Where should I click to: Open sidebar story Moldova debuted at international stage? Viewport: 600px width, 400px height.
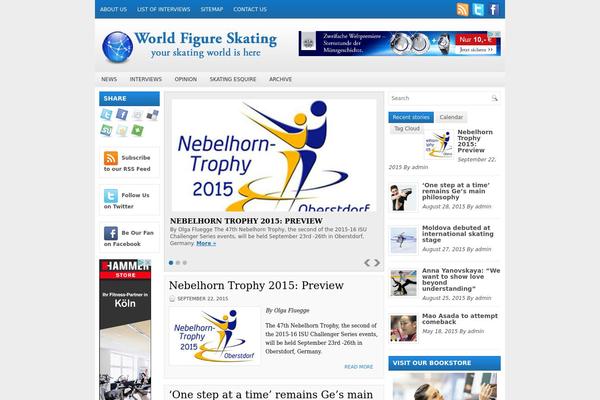(x=458, y=234)
